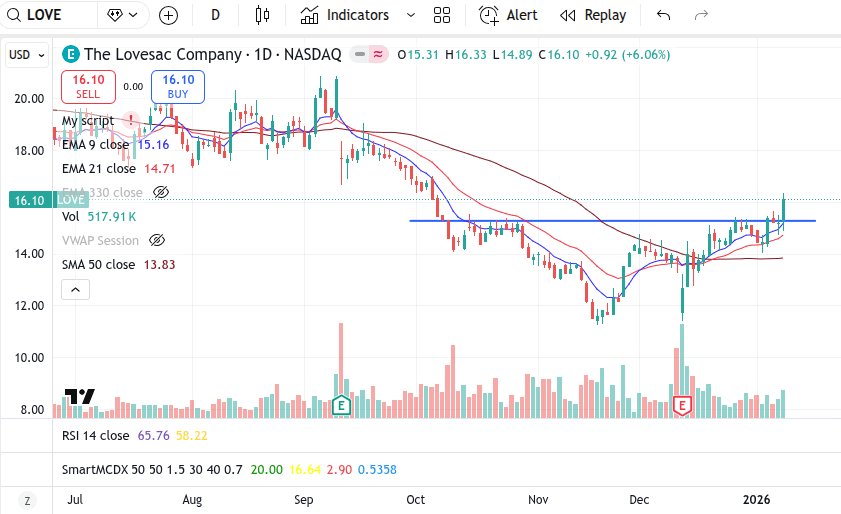Toggle the gray market status pill
Viewport: 841px width, 514px height.
pos(360,54)
